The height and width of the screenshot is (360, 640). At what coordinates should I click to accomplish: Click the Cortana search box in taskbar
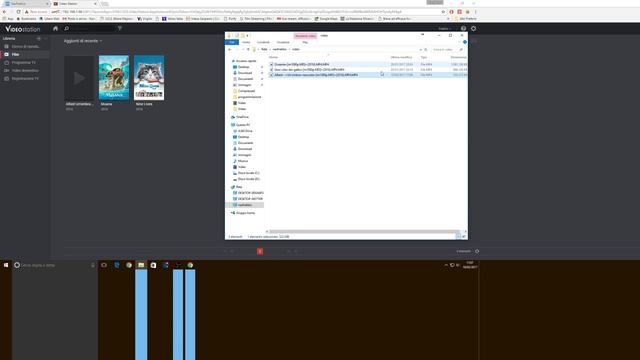click(x=54, y=265)
